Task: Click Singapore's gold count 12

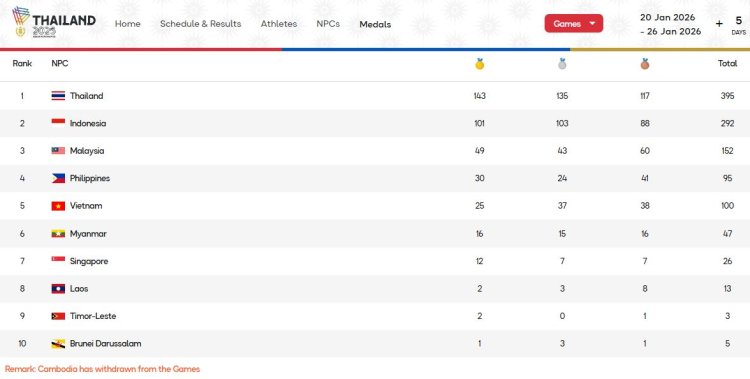Action: coord(479,261)
